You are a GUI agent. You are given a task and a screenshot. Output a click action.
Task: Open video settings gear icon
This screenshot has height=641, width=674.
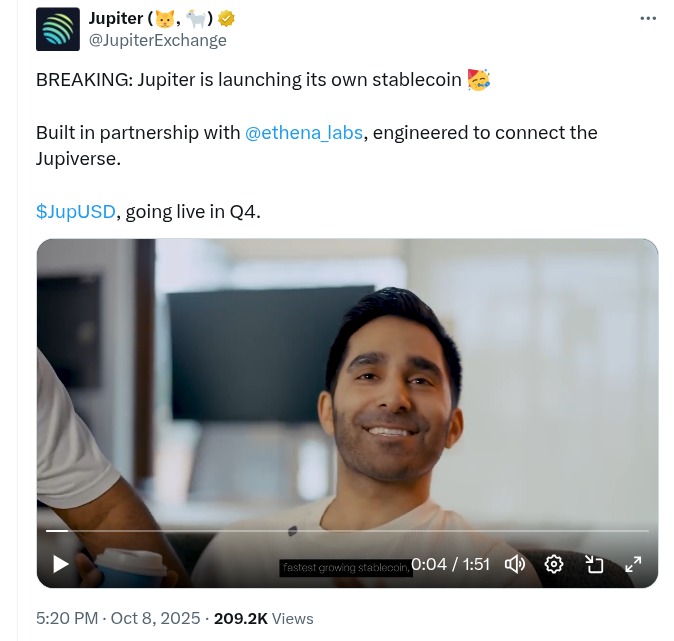point(554,564)
